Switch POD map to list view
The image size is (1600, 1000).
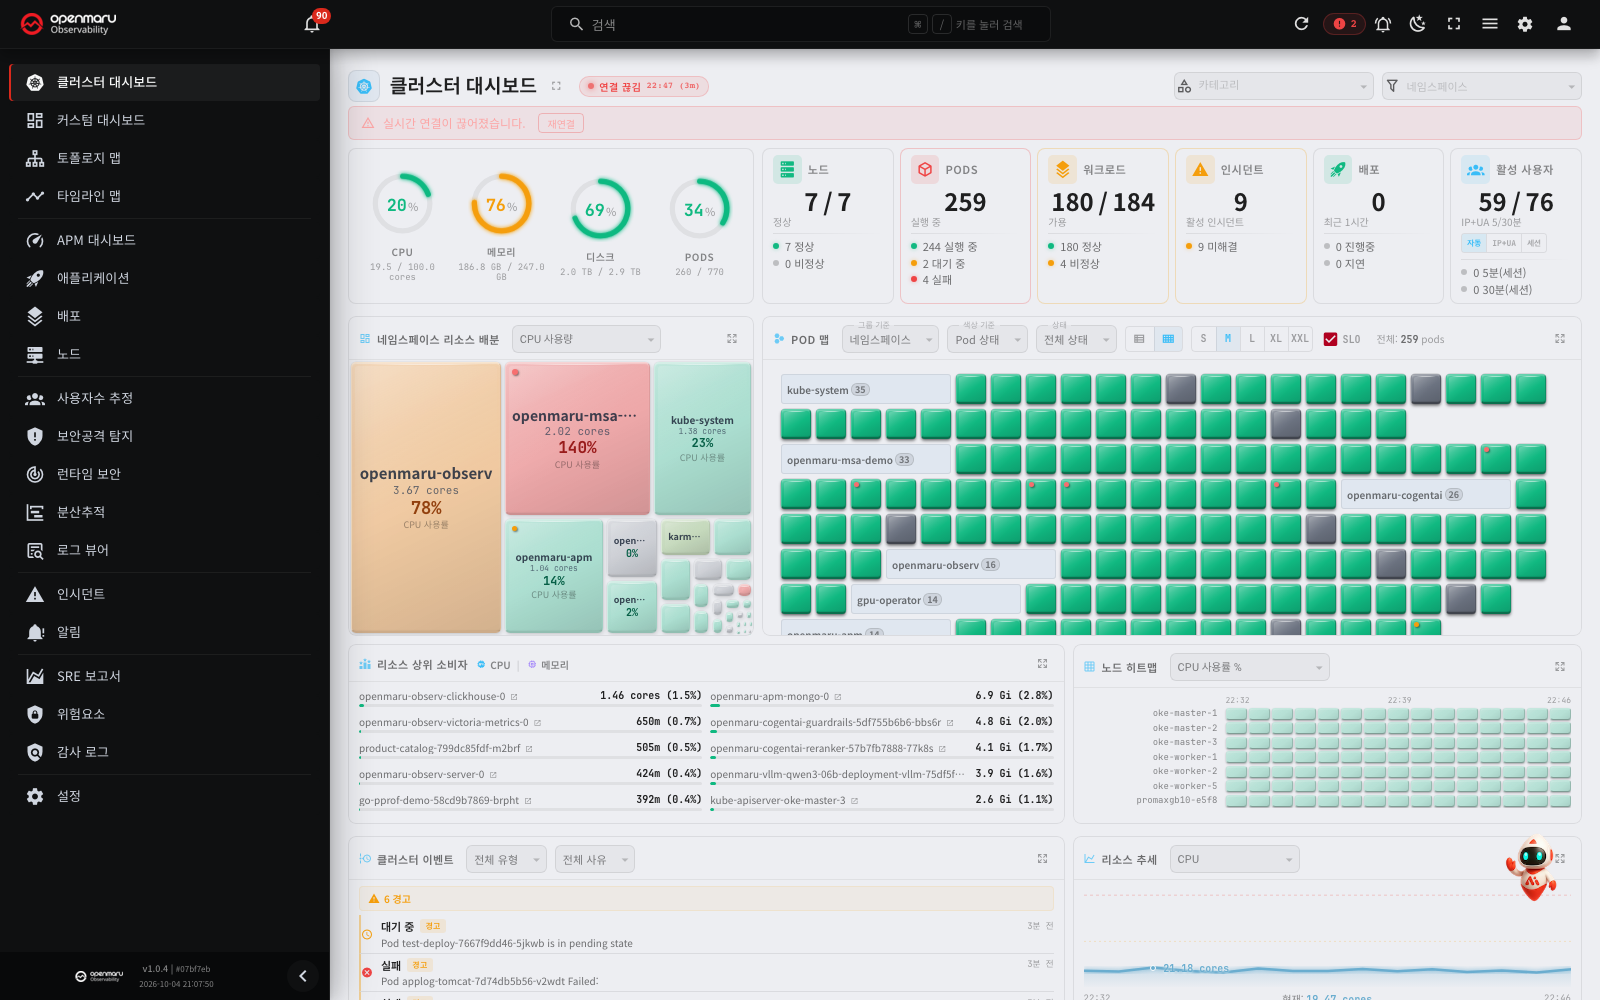click(x=1139, y=339)
